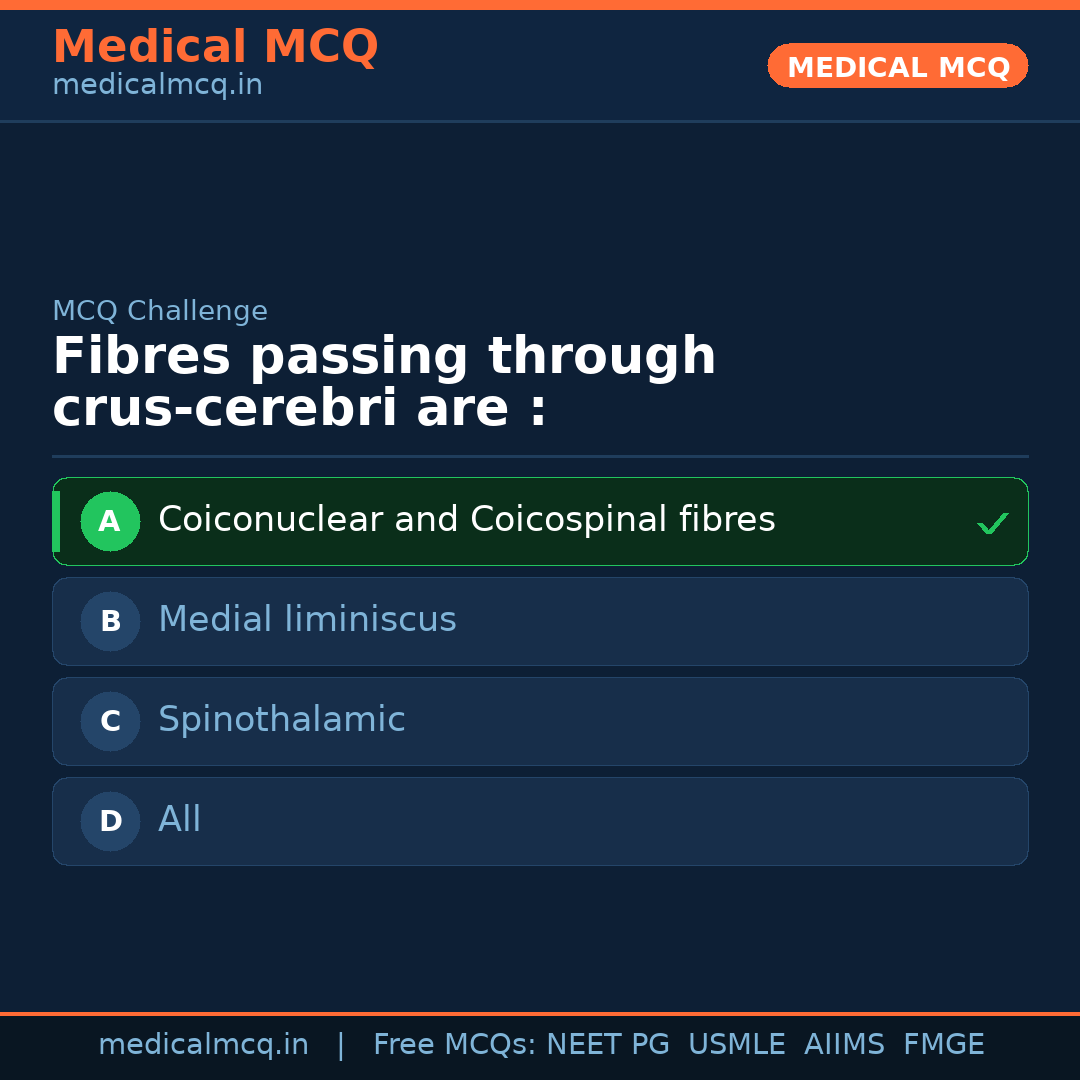Viewport: 1080px width, 1080px height.
Task: Select answer Coiconuclear and Coicospinal fibres
Action: (x=466, y=520)
